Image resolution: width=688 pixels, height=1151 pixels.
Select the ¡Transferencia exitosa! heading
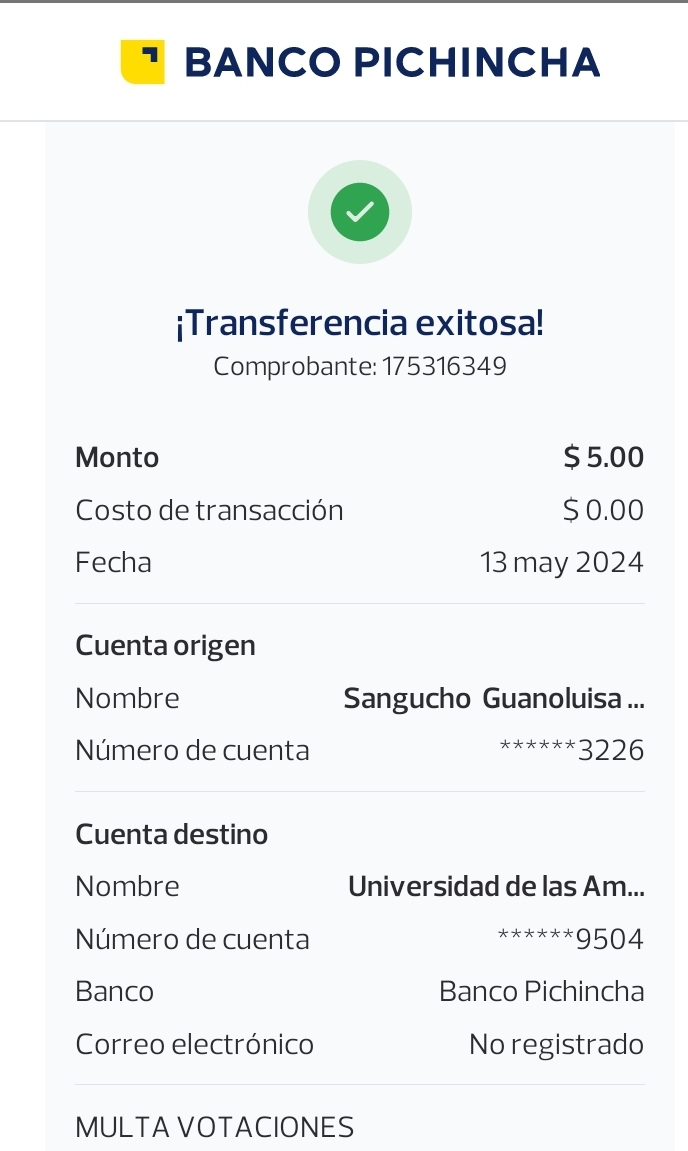[360, 323]
